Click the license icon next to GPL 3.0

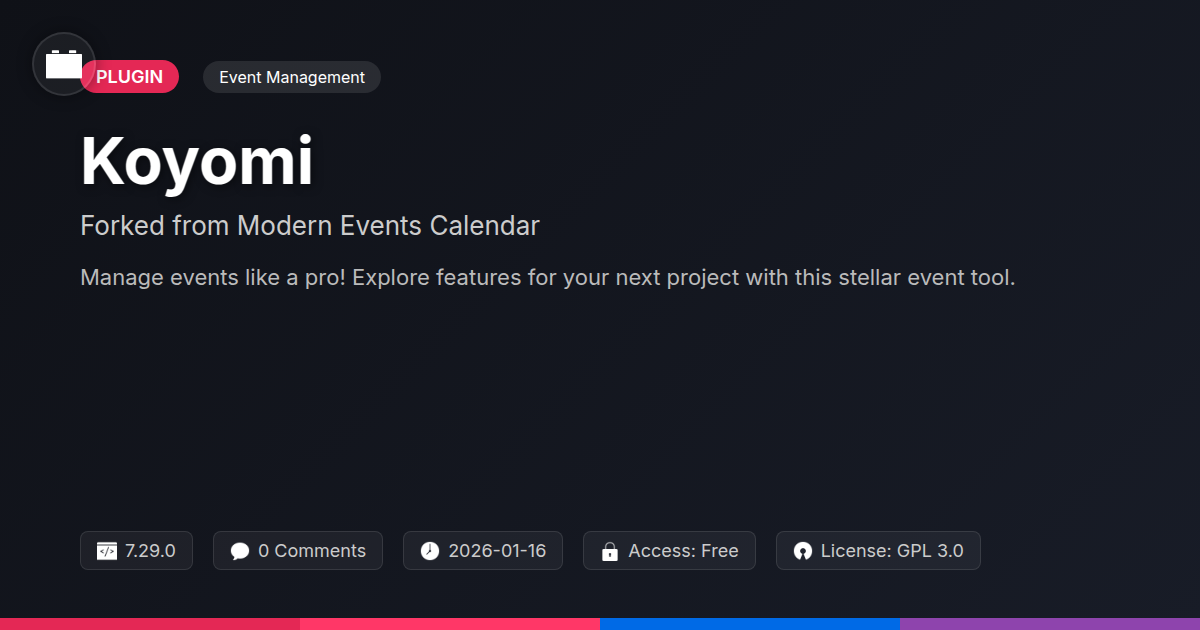pos(802,551)
